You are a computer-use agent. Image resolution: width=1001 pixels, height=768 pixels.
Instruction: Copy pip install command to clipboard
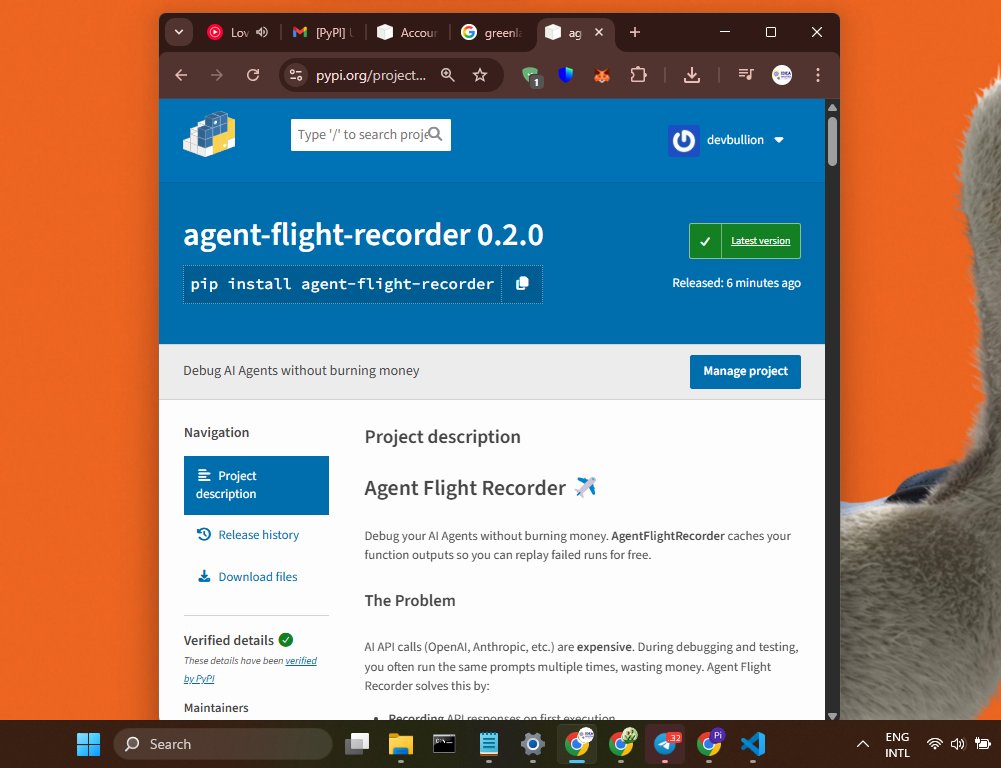(522, 283)
